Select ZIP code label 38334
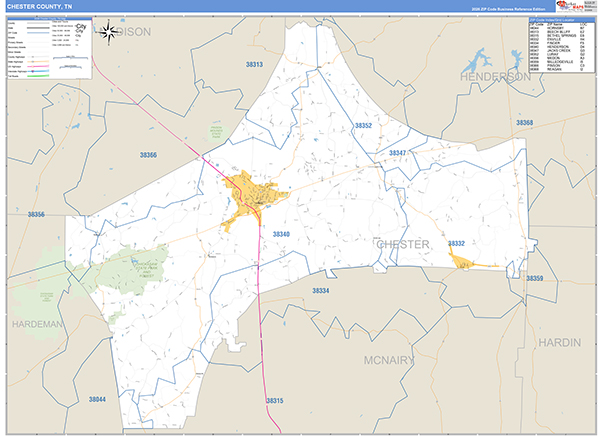 pyautogui.click(x=321, y=291)
